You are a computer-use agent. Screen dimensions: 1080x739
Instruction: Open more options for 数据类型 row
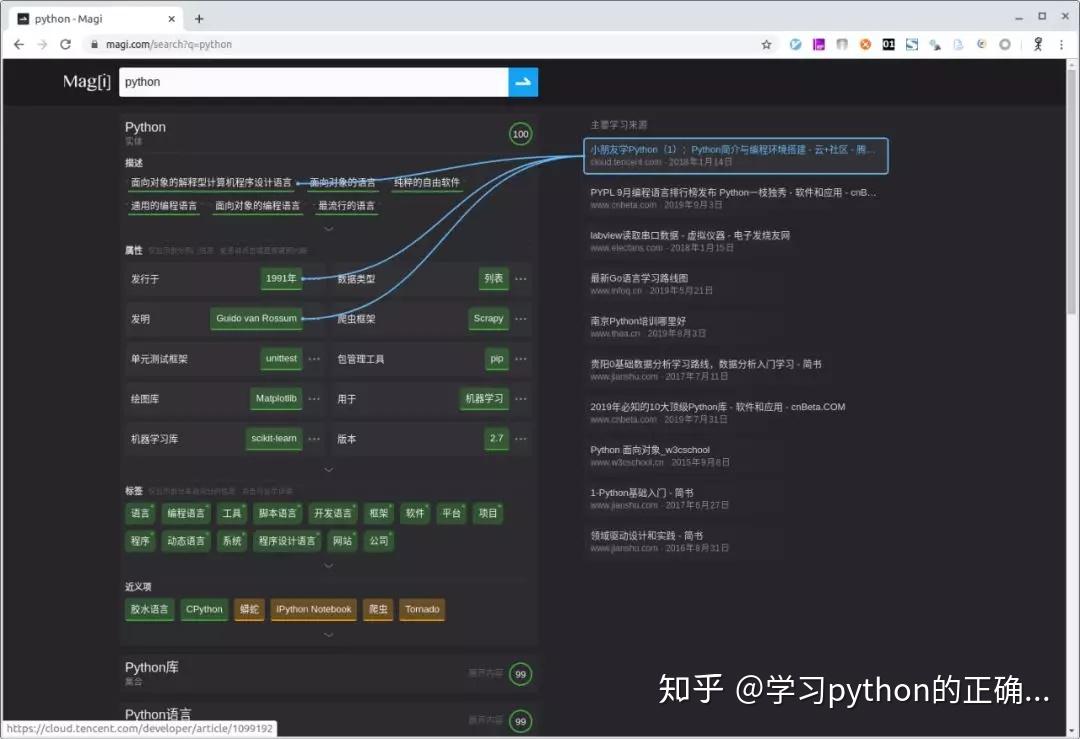point(521,279)
